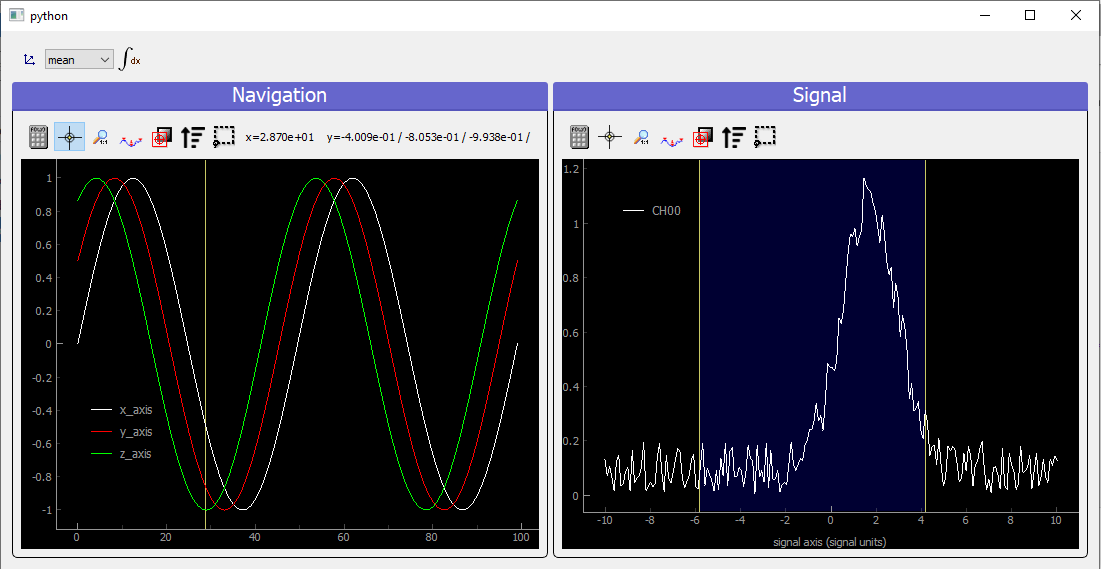Open the math calculator icon in Navigation toolbar

[39, 136]
